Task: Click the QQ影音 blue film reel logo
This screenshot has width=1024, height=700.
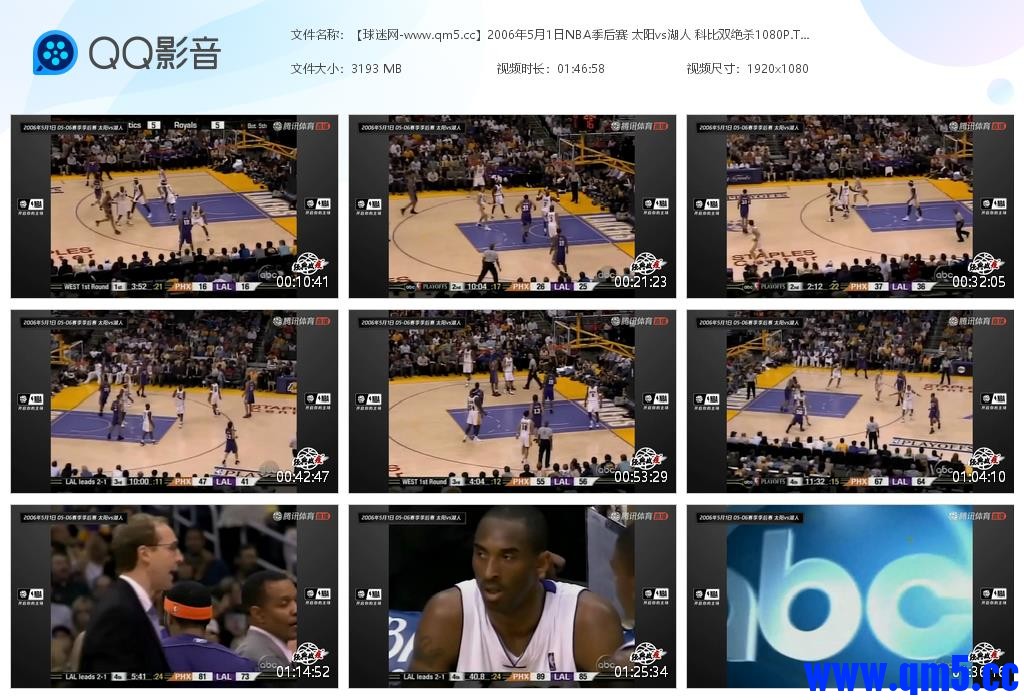Action: tap(55, 52)
